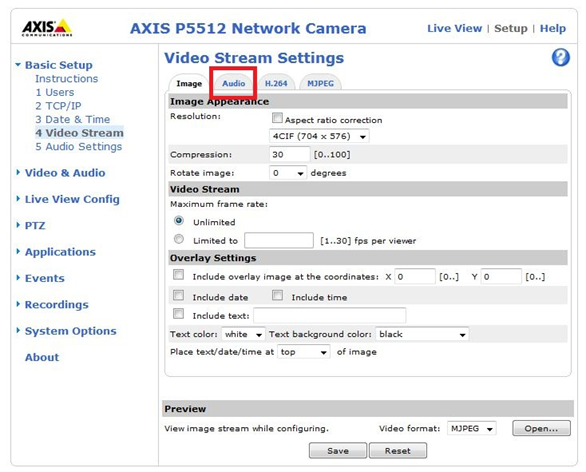The width and height of the screenshot is (586, 472).
Task: Open the Place text position dropdown
Action: (x=303, y=352)
